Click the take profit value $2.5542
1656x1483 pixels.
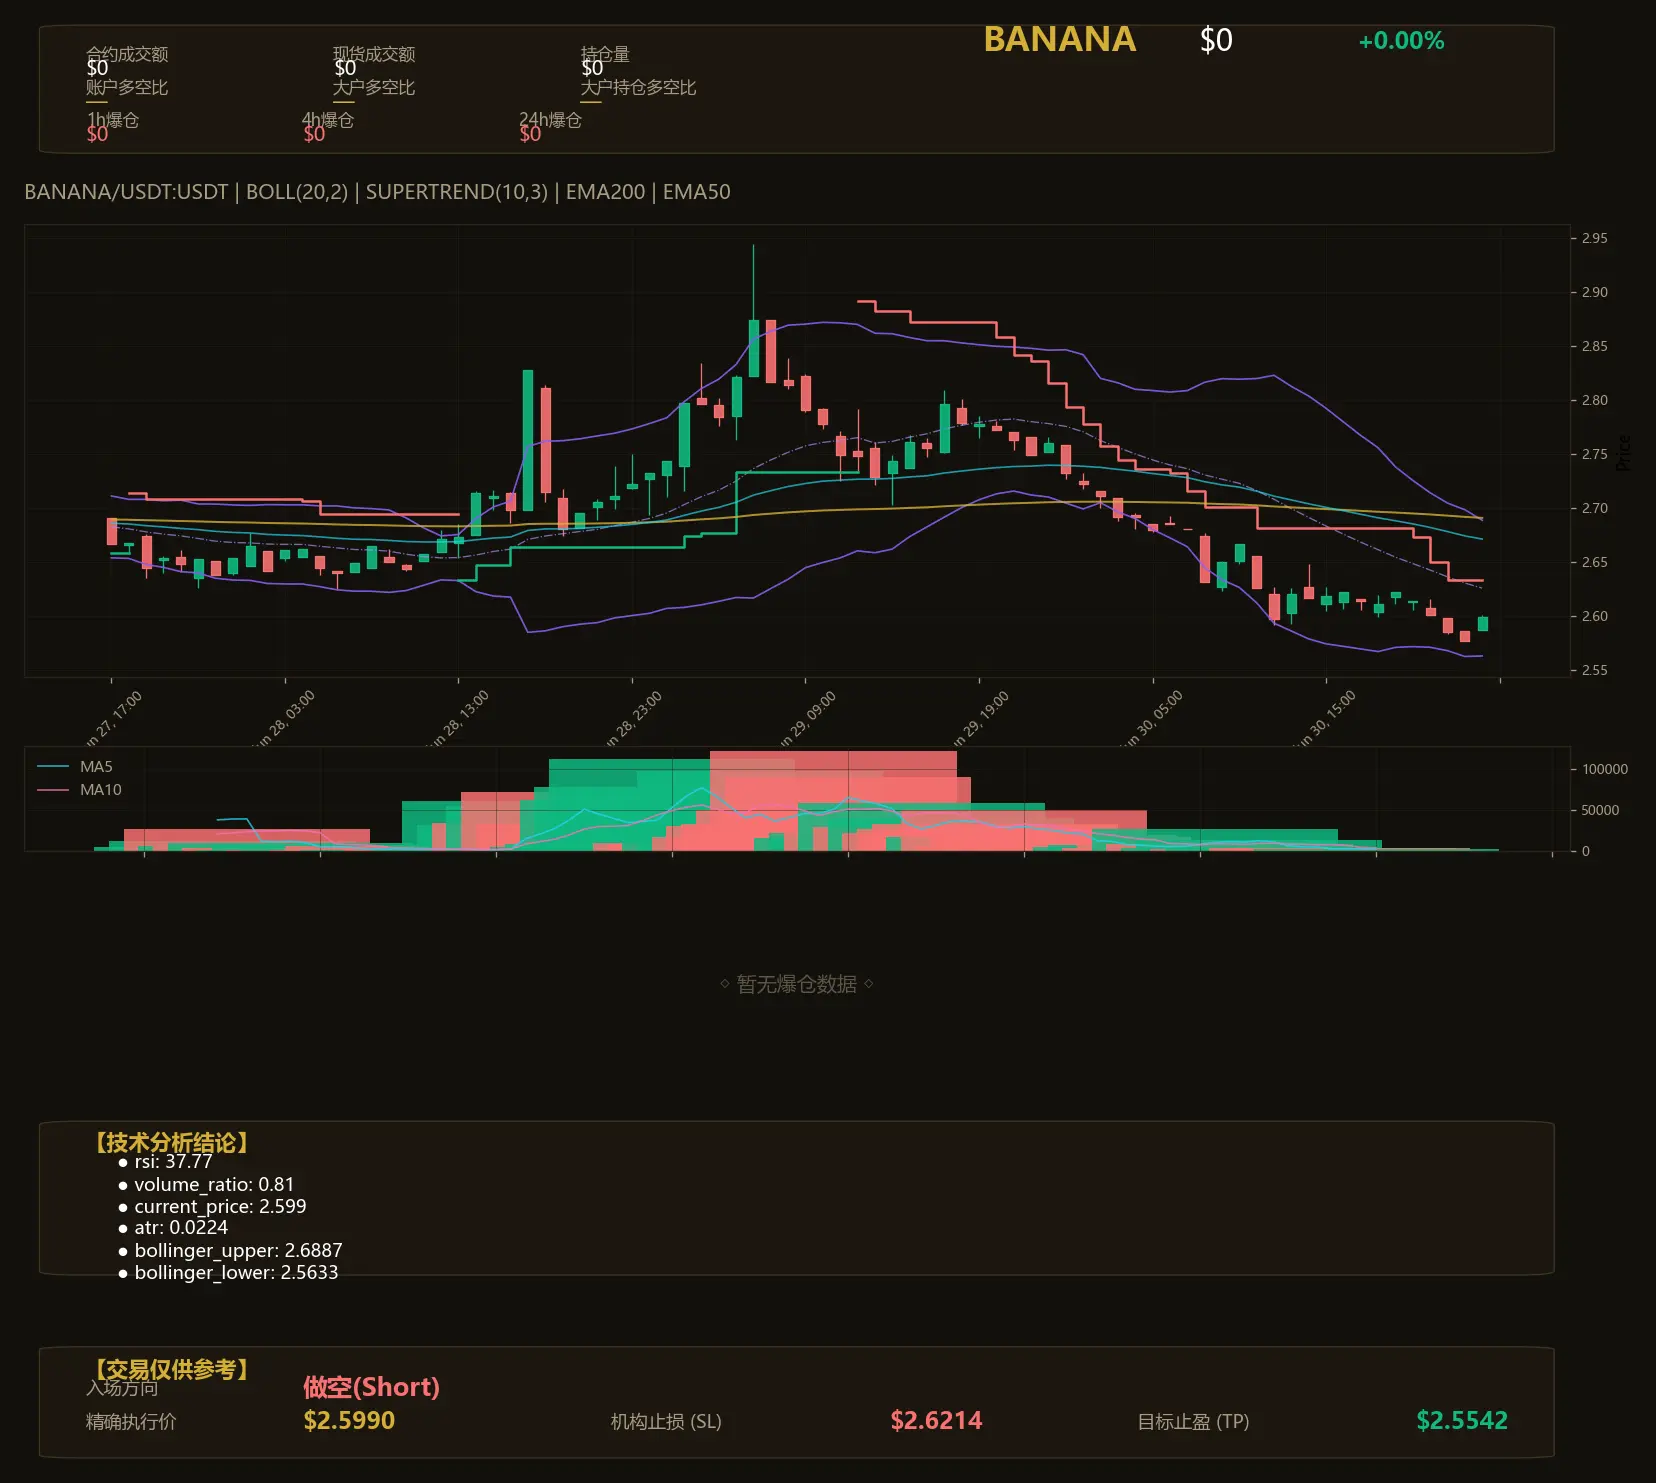click(x=1462, y=1421)
